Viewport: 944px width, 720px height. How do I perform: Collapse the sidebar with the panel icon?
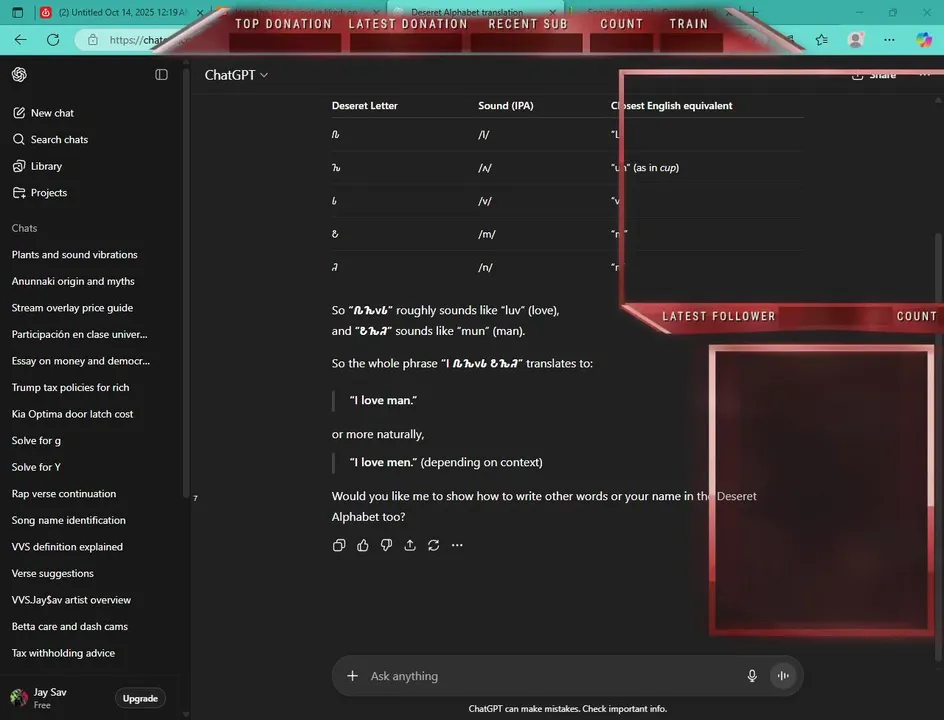click(x=161, y=75)
